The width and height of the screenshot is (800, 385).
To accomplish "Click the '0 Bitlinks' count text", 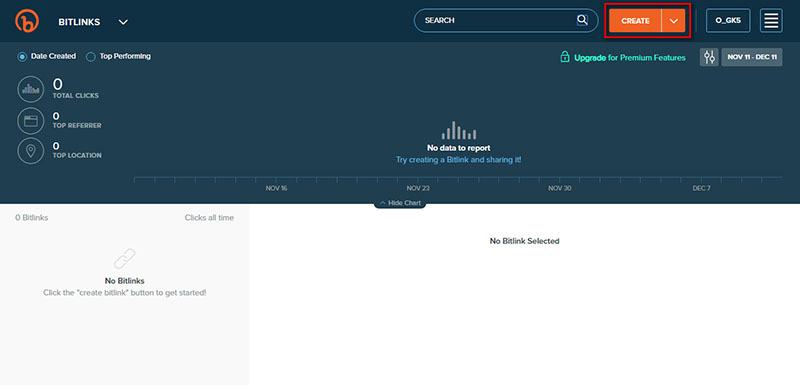I will (x=32, y=218).
